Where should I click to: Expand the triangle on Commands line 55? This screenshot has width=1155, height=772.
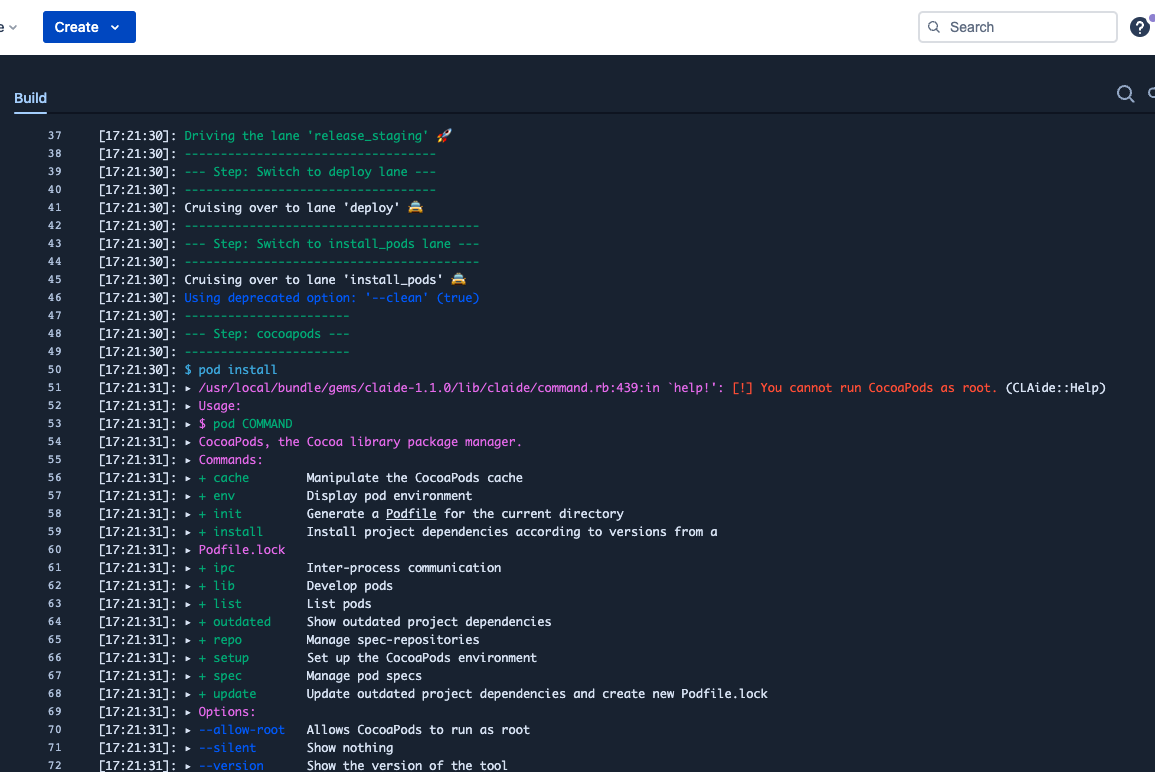188,460
